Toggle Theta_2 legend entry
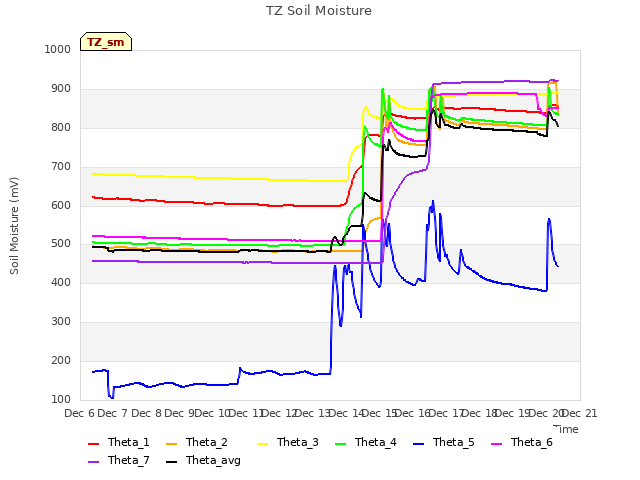This screenshot has width=640, height=480. pyautogui.click(x=197, y=442)
